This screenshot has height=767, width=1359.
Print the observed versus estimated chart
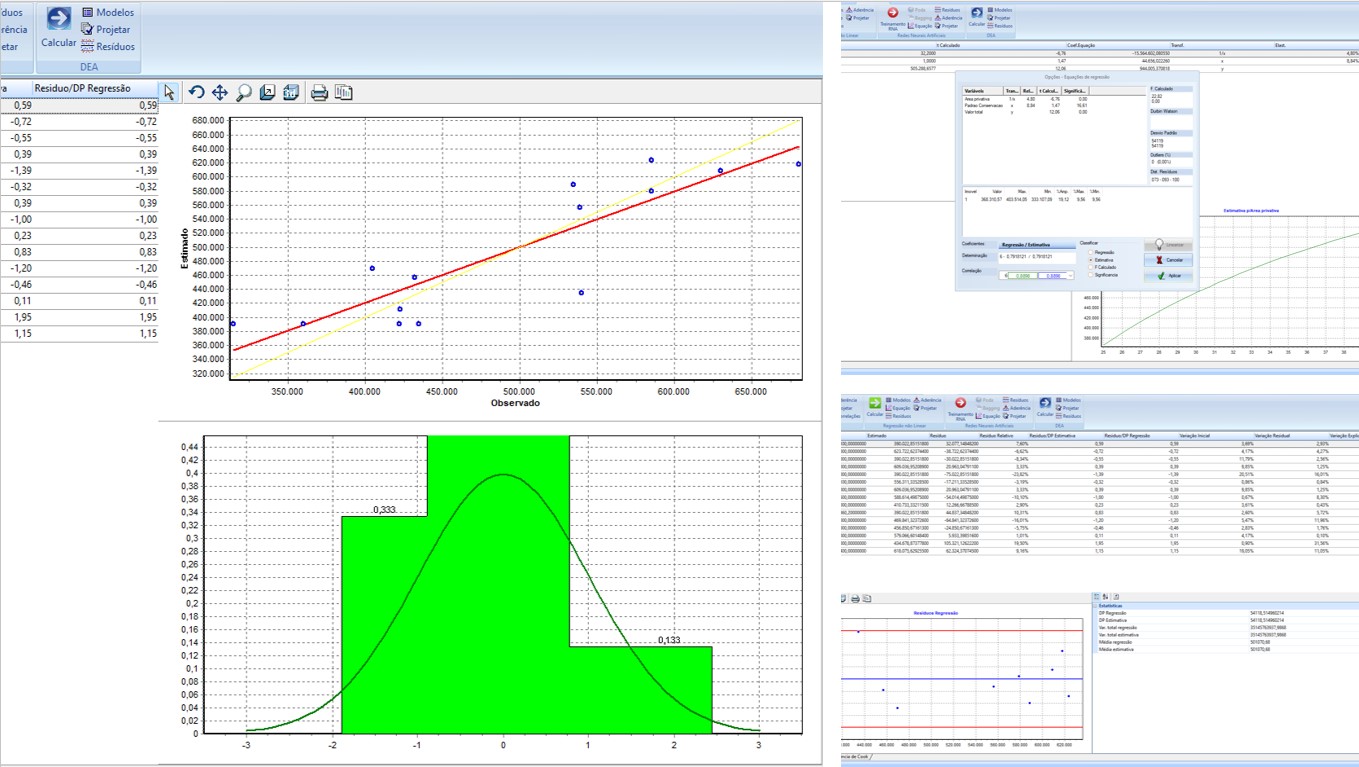(x=319, y=92)
